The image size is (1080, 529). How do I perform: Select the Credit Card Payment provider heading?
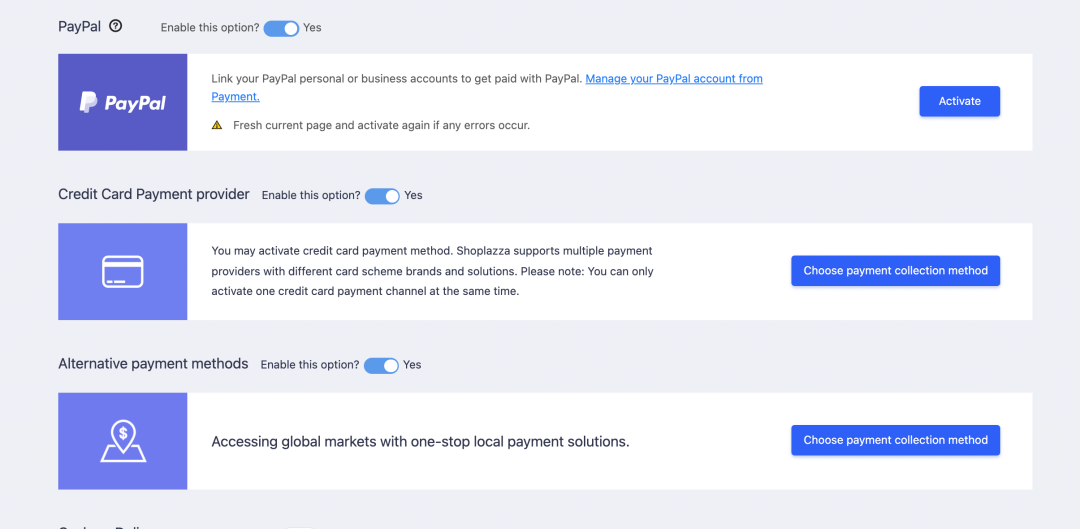(154, 194)
